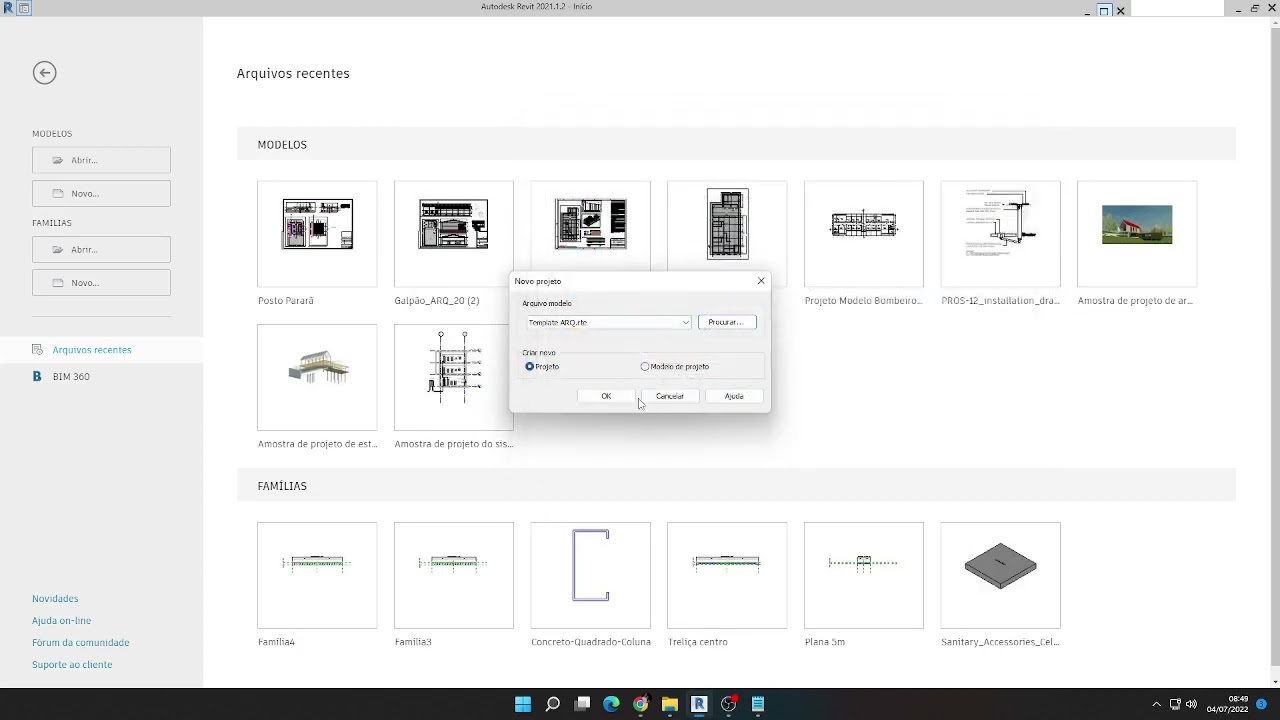Open Concreto-Quadrado-Coluna thumbnail
This screenshot has height=720, width=1280.
pos(591,575)
